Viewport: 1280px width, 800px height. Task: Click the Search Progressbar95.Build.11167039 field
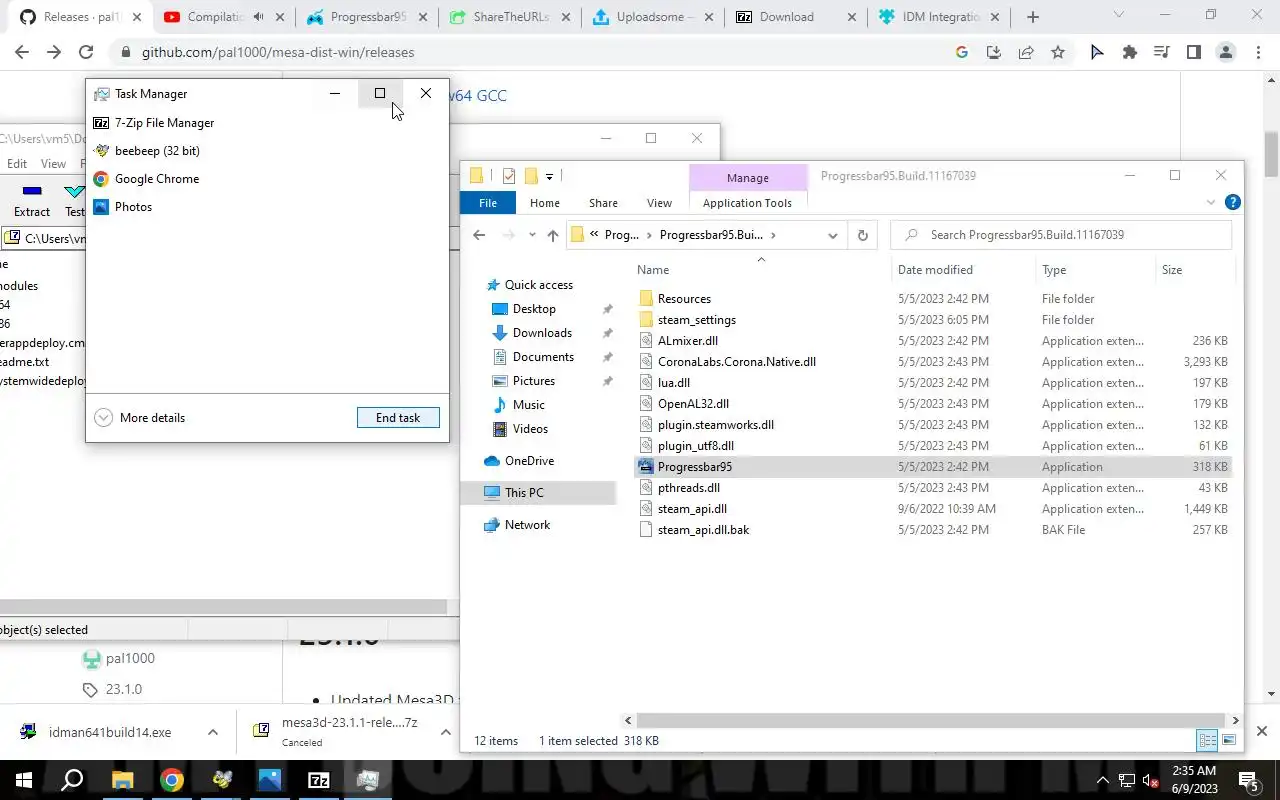click(x=1061, y=235)
